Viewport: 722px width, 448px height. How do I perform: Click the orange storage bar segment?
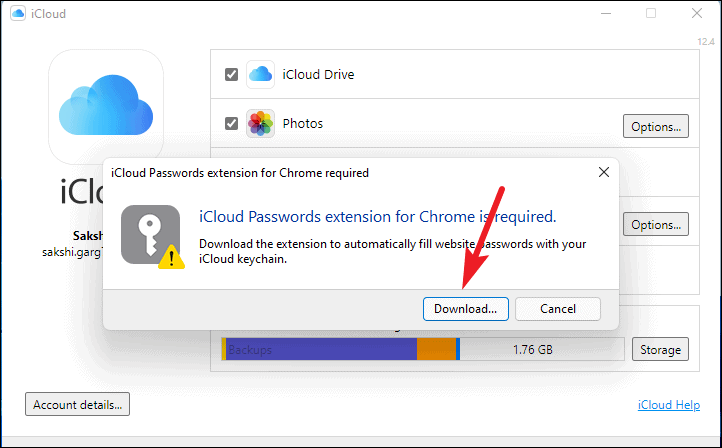point(437,349)
